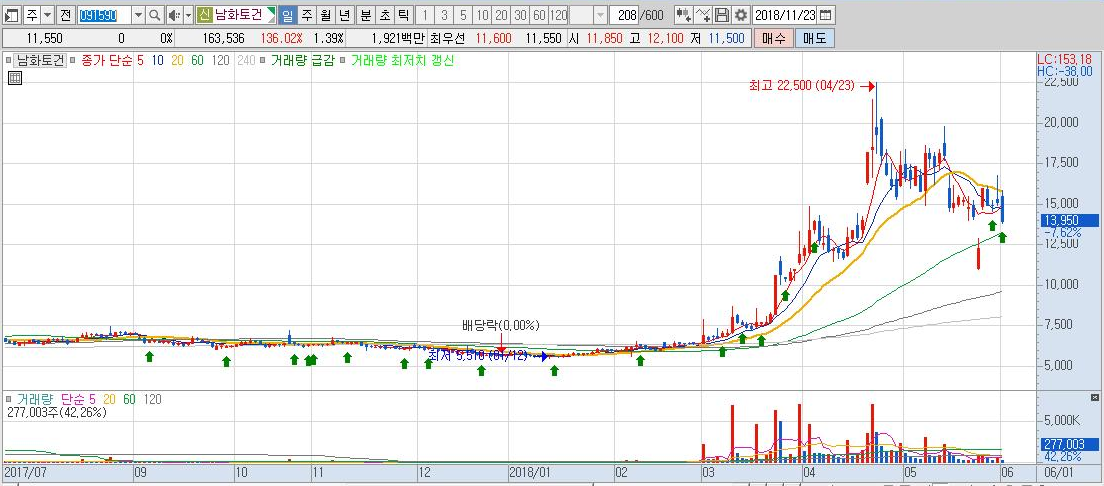Select the 10 interval button
1104x486 pixels.
482,15
